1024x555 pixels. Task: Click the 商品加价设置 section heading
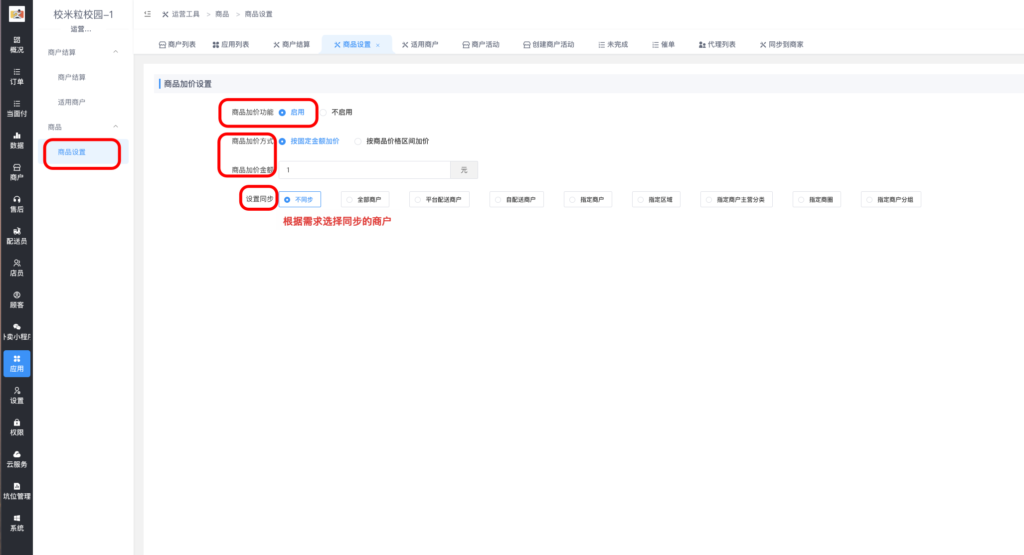tap(187, 84)
